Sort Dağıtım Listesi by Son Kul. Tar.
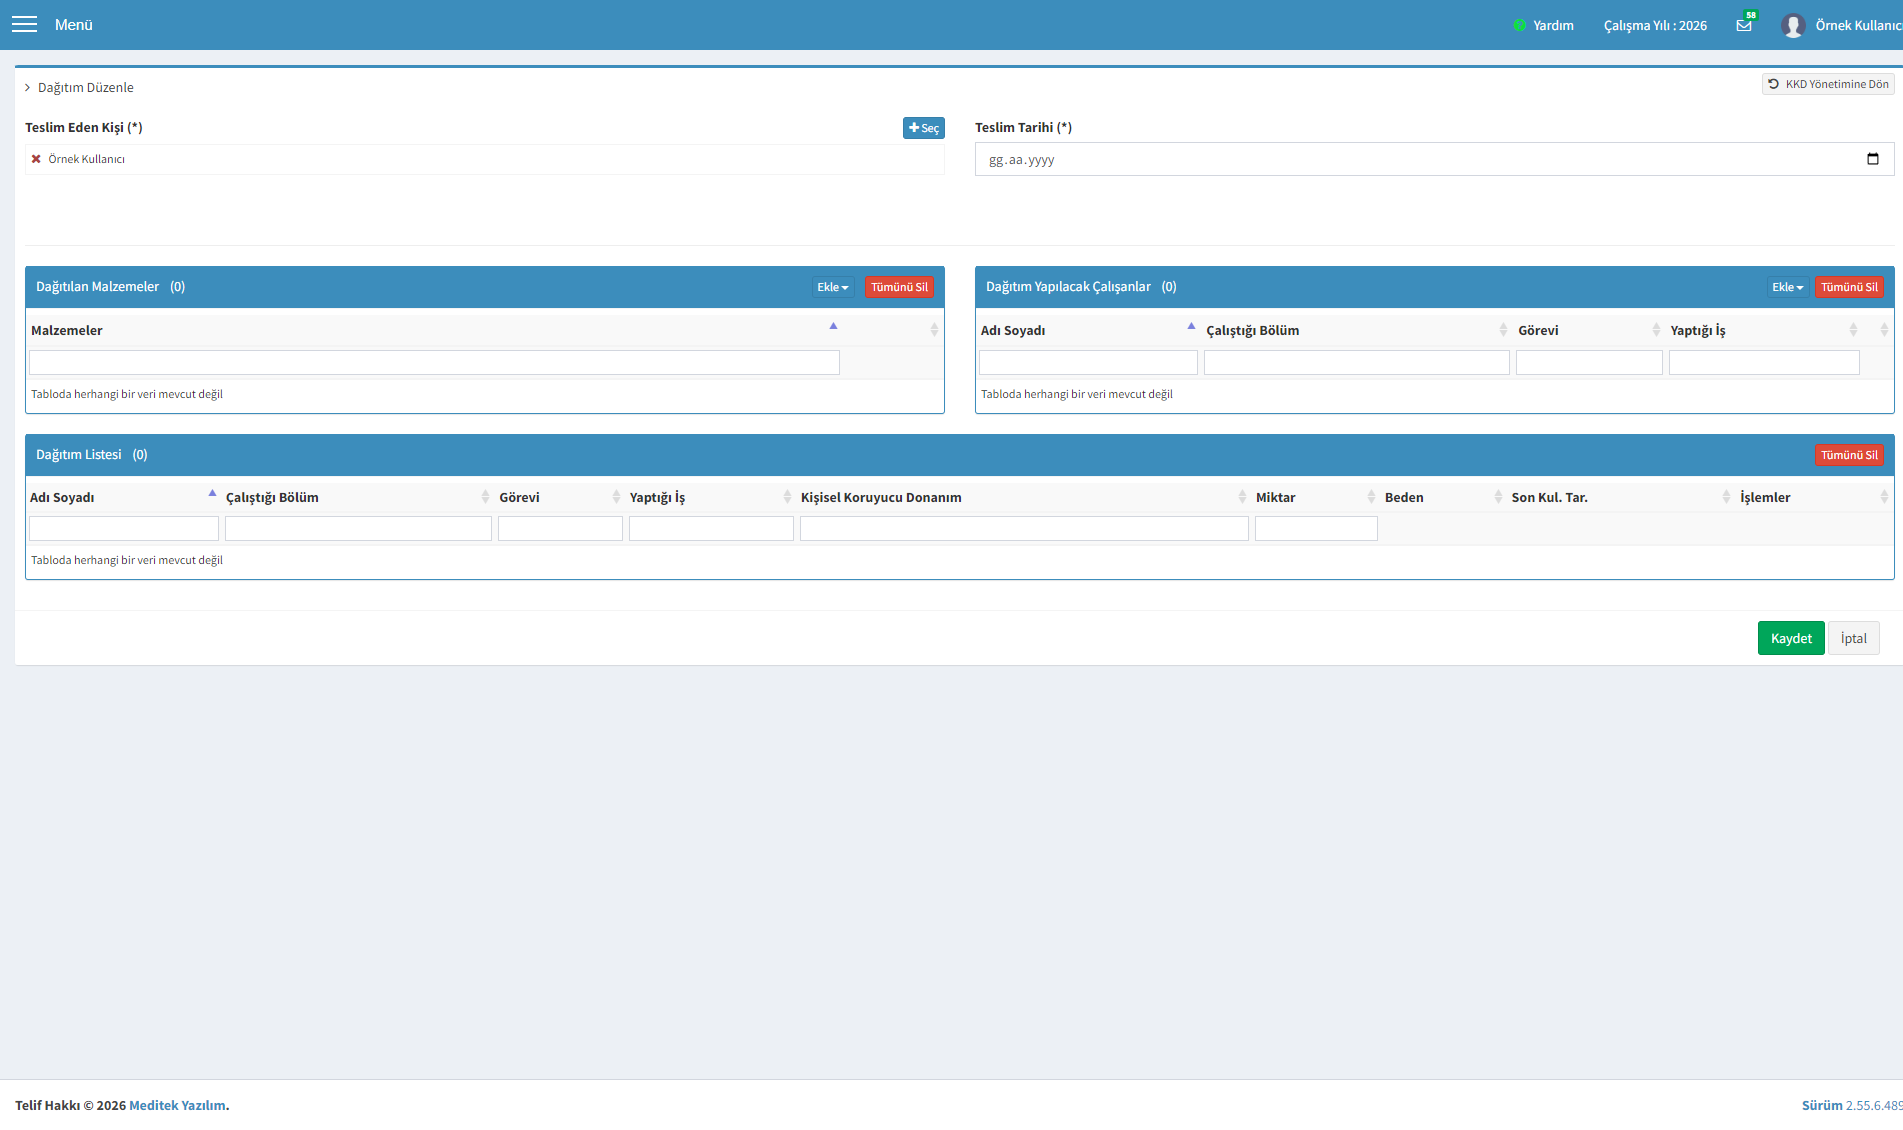1903x1130 pixels. 1621,497
